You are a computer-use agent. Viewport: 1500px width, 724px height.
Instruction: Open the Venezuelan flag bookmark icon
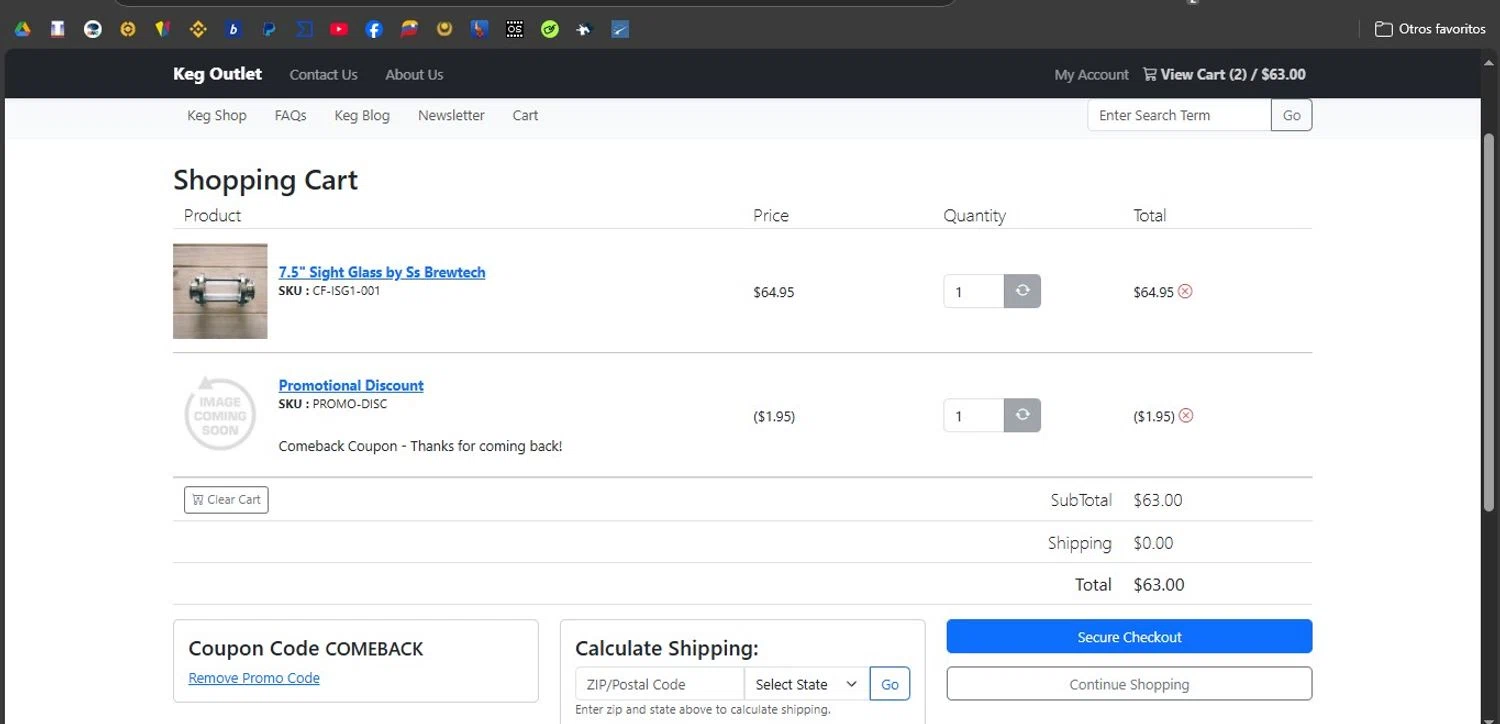click(409, 29)
